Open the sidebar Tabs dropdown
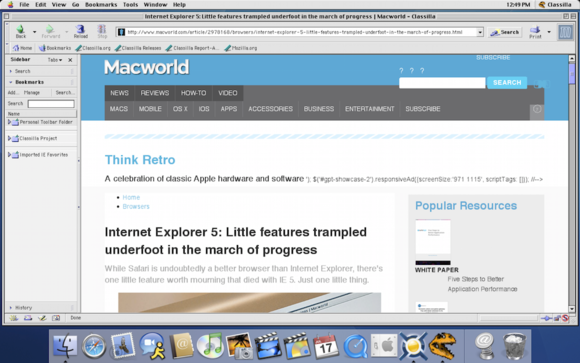Image resolution: width=580 pixels, height=363 pixels. pos(55,60)
